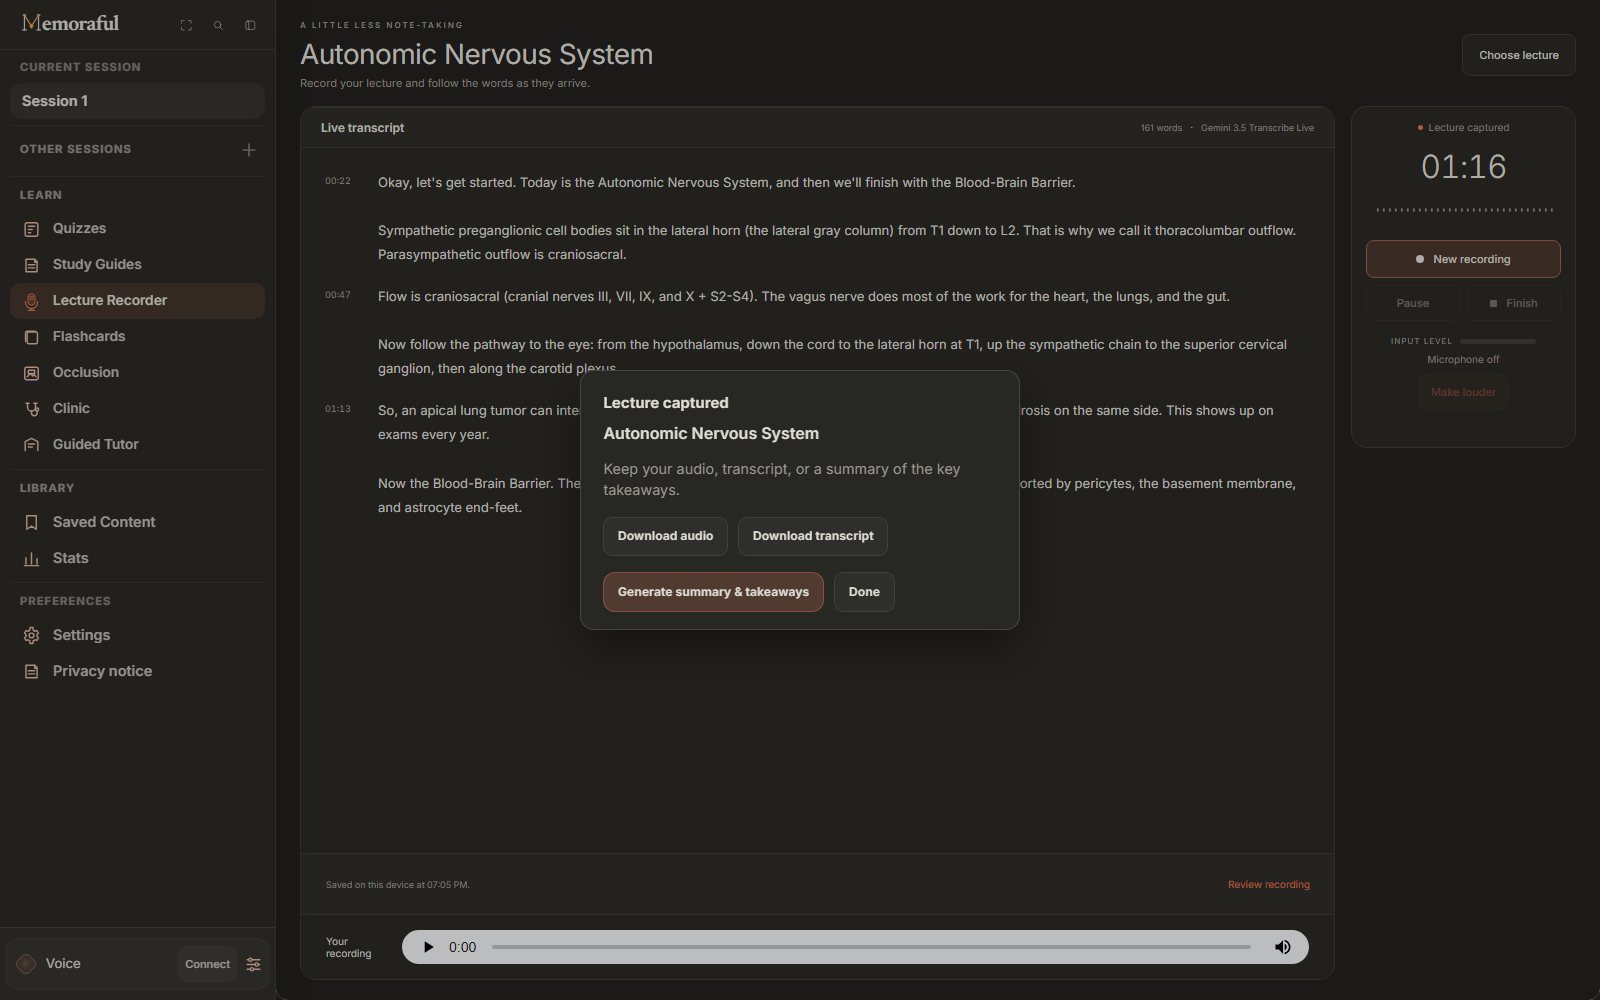The height and width of the screenshot is (1000, 1600).
Task: Click the 00:22 transcript timestamp
Action: click(x=337, y=181)
